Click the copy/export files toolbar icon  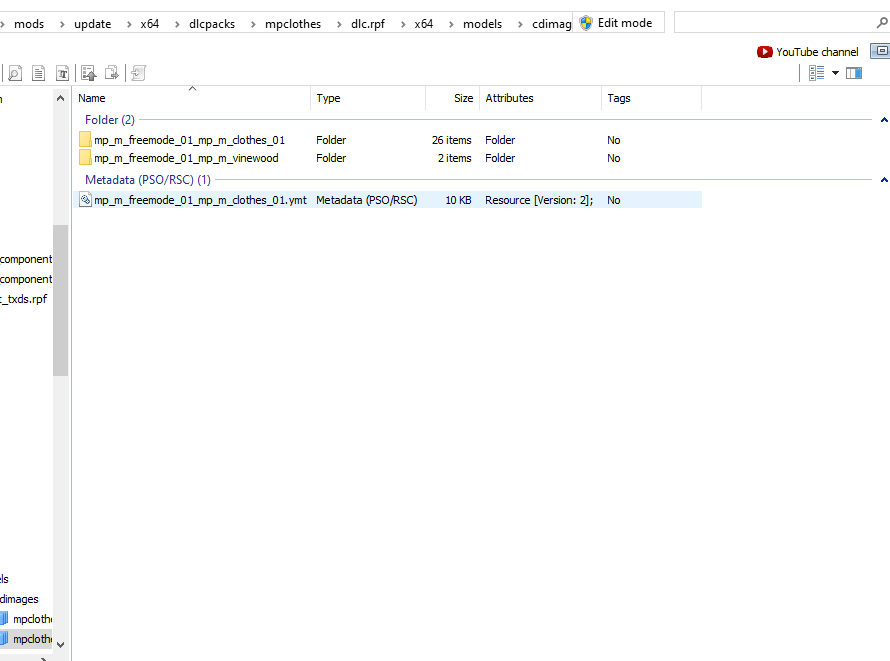112,73
